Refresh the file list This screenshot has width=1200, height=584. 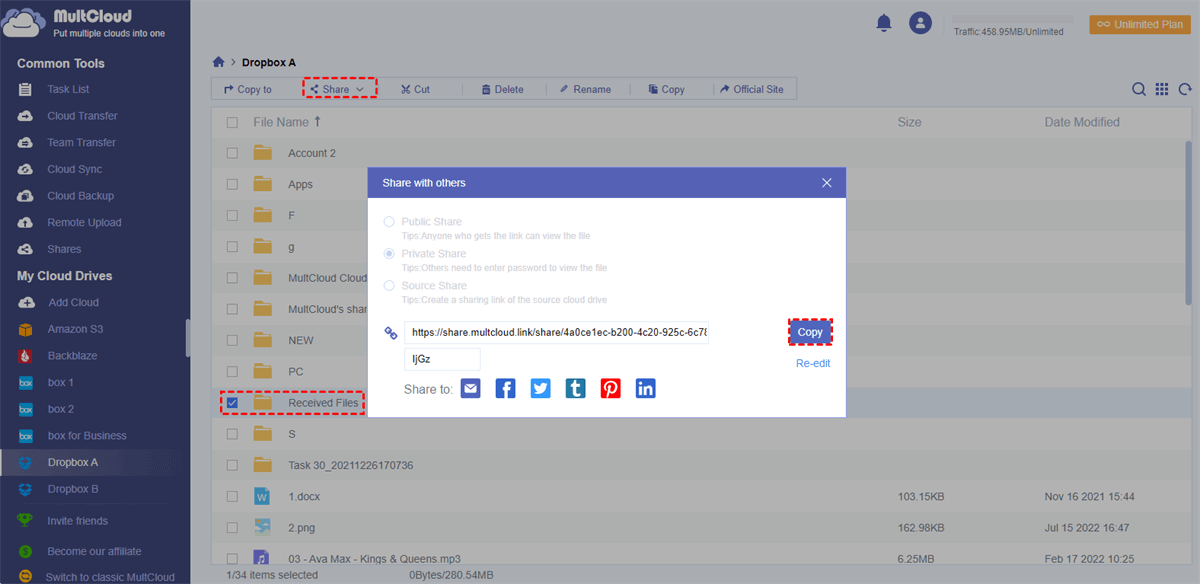[x=1185, y=89]
